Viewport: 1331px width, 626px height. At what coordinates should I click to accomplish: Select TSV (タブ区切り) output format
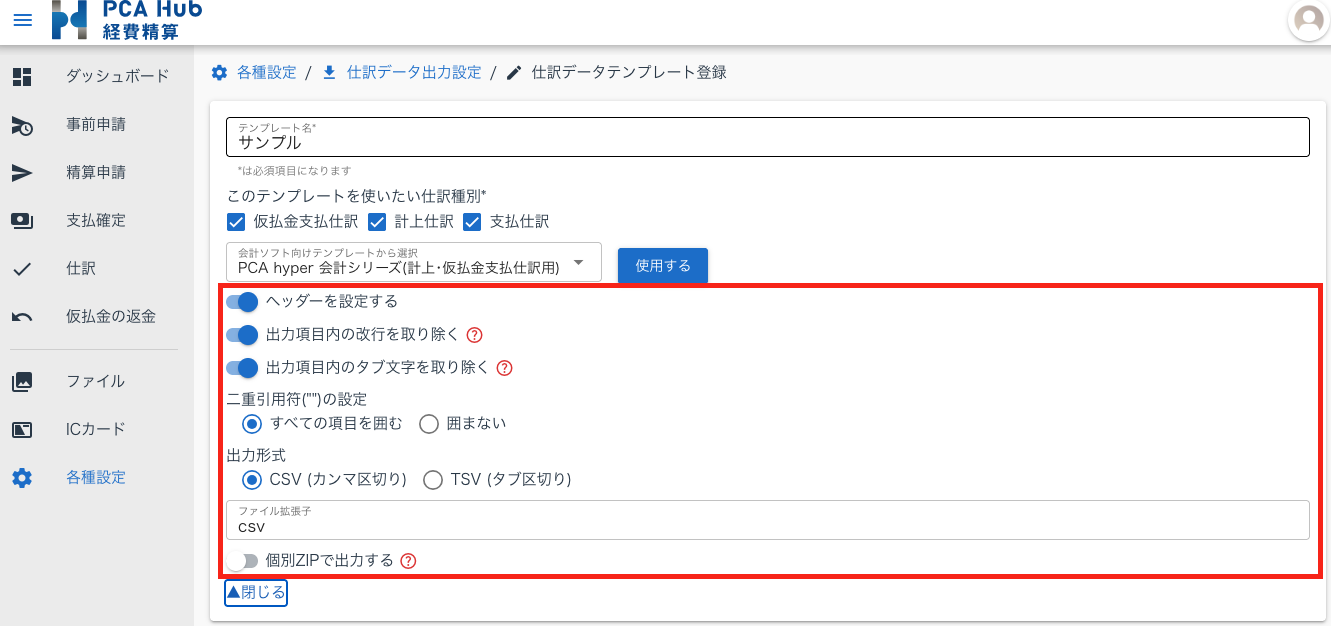click(x=433, y=480)
